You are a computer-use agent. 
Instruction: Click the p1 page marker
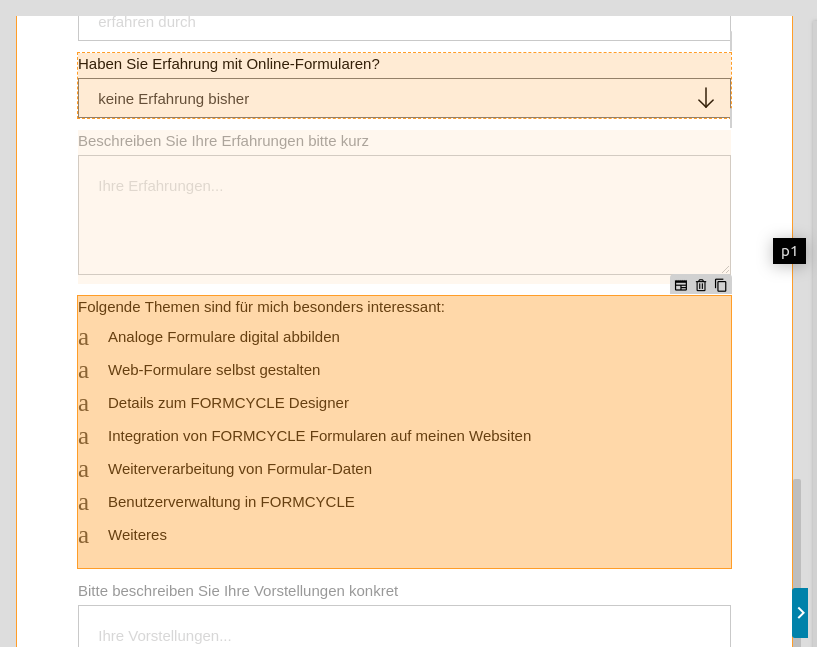789,252
